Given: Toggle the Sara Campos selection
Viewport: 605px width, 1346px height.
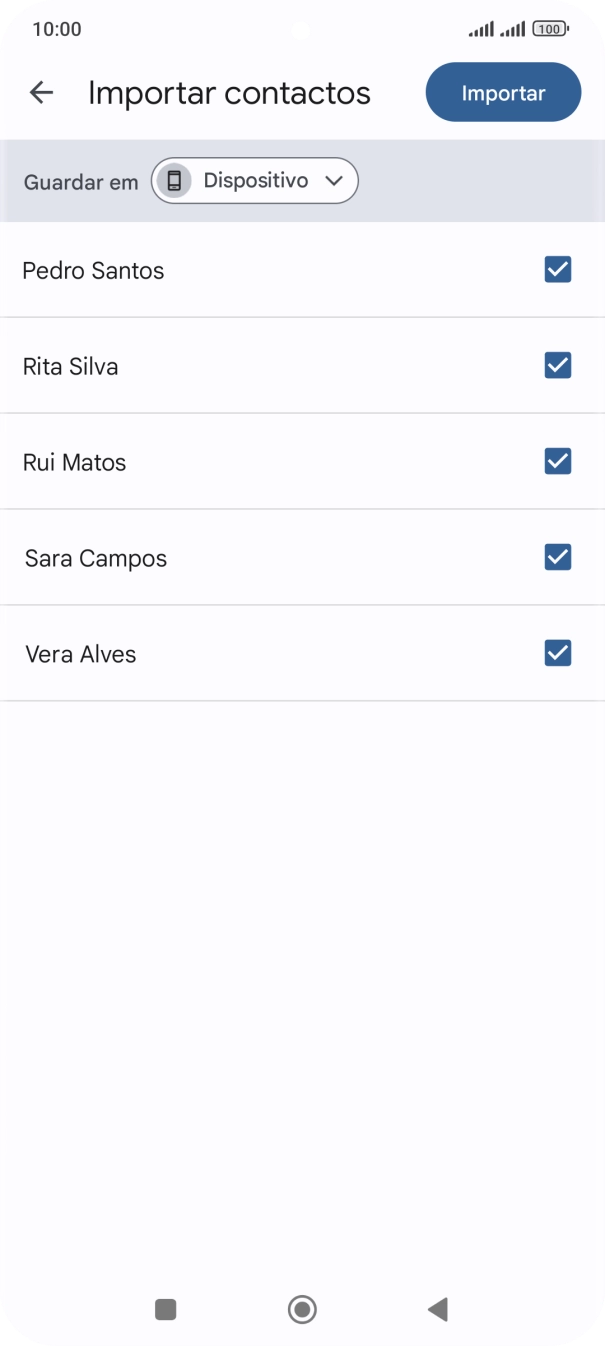Looking at the screenshot, I should click(557, 557).
